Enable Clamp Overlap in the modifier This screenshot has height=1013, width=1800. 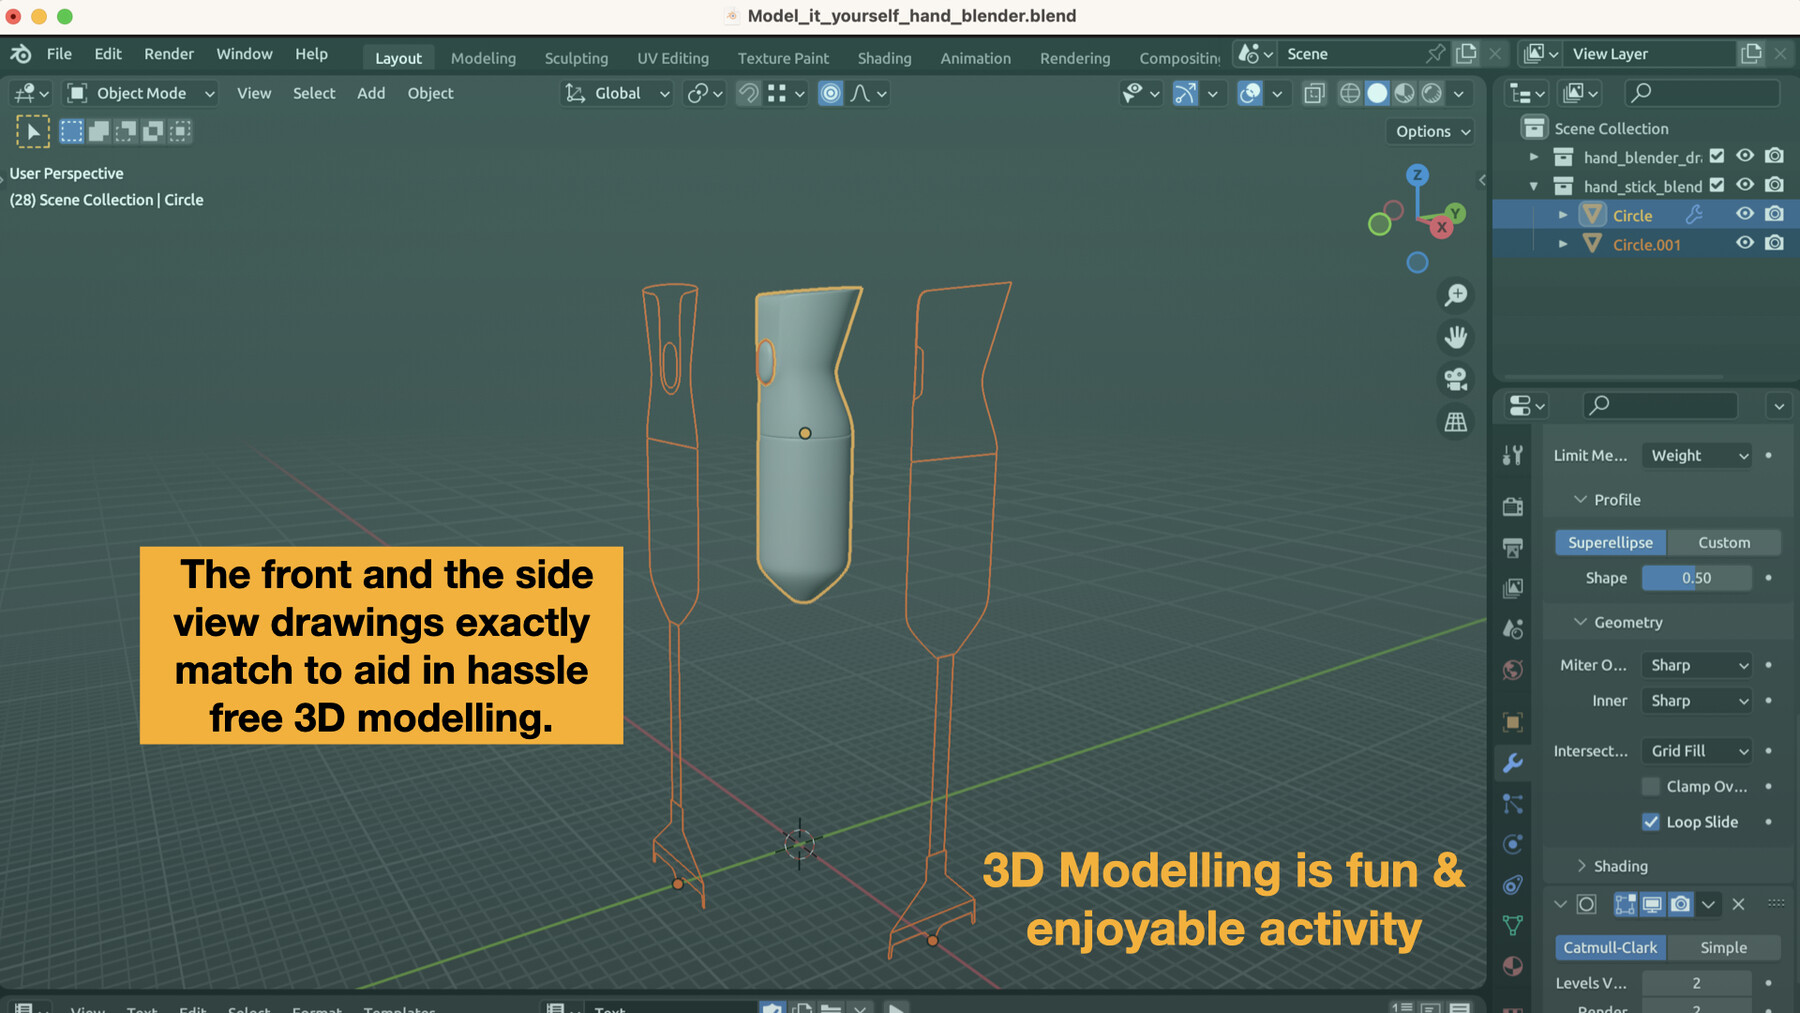point(1651,786)
